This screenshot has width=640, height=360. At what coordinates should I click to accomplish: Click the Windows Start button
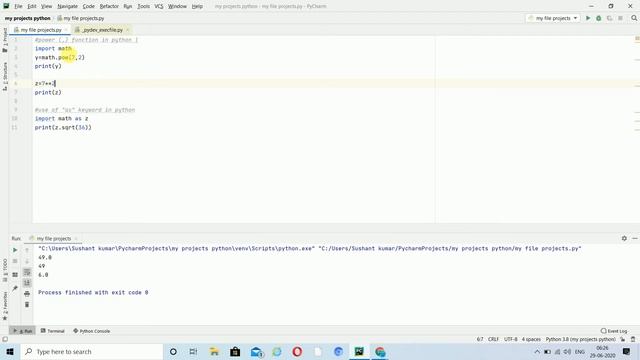[x=10, y=351]
